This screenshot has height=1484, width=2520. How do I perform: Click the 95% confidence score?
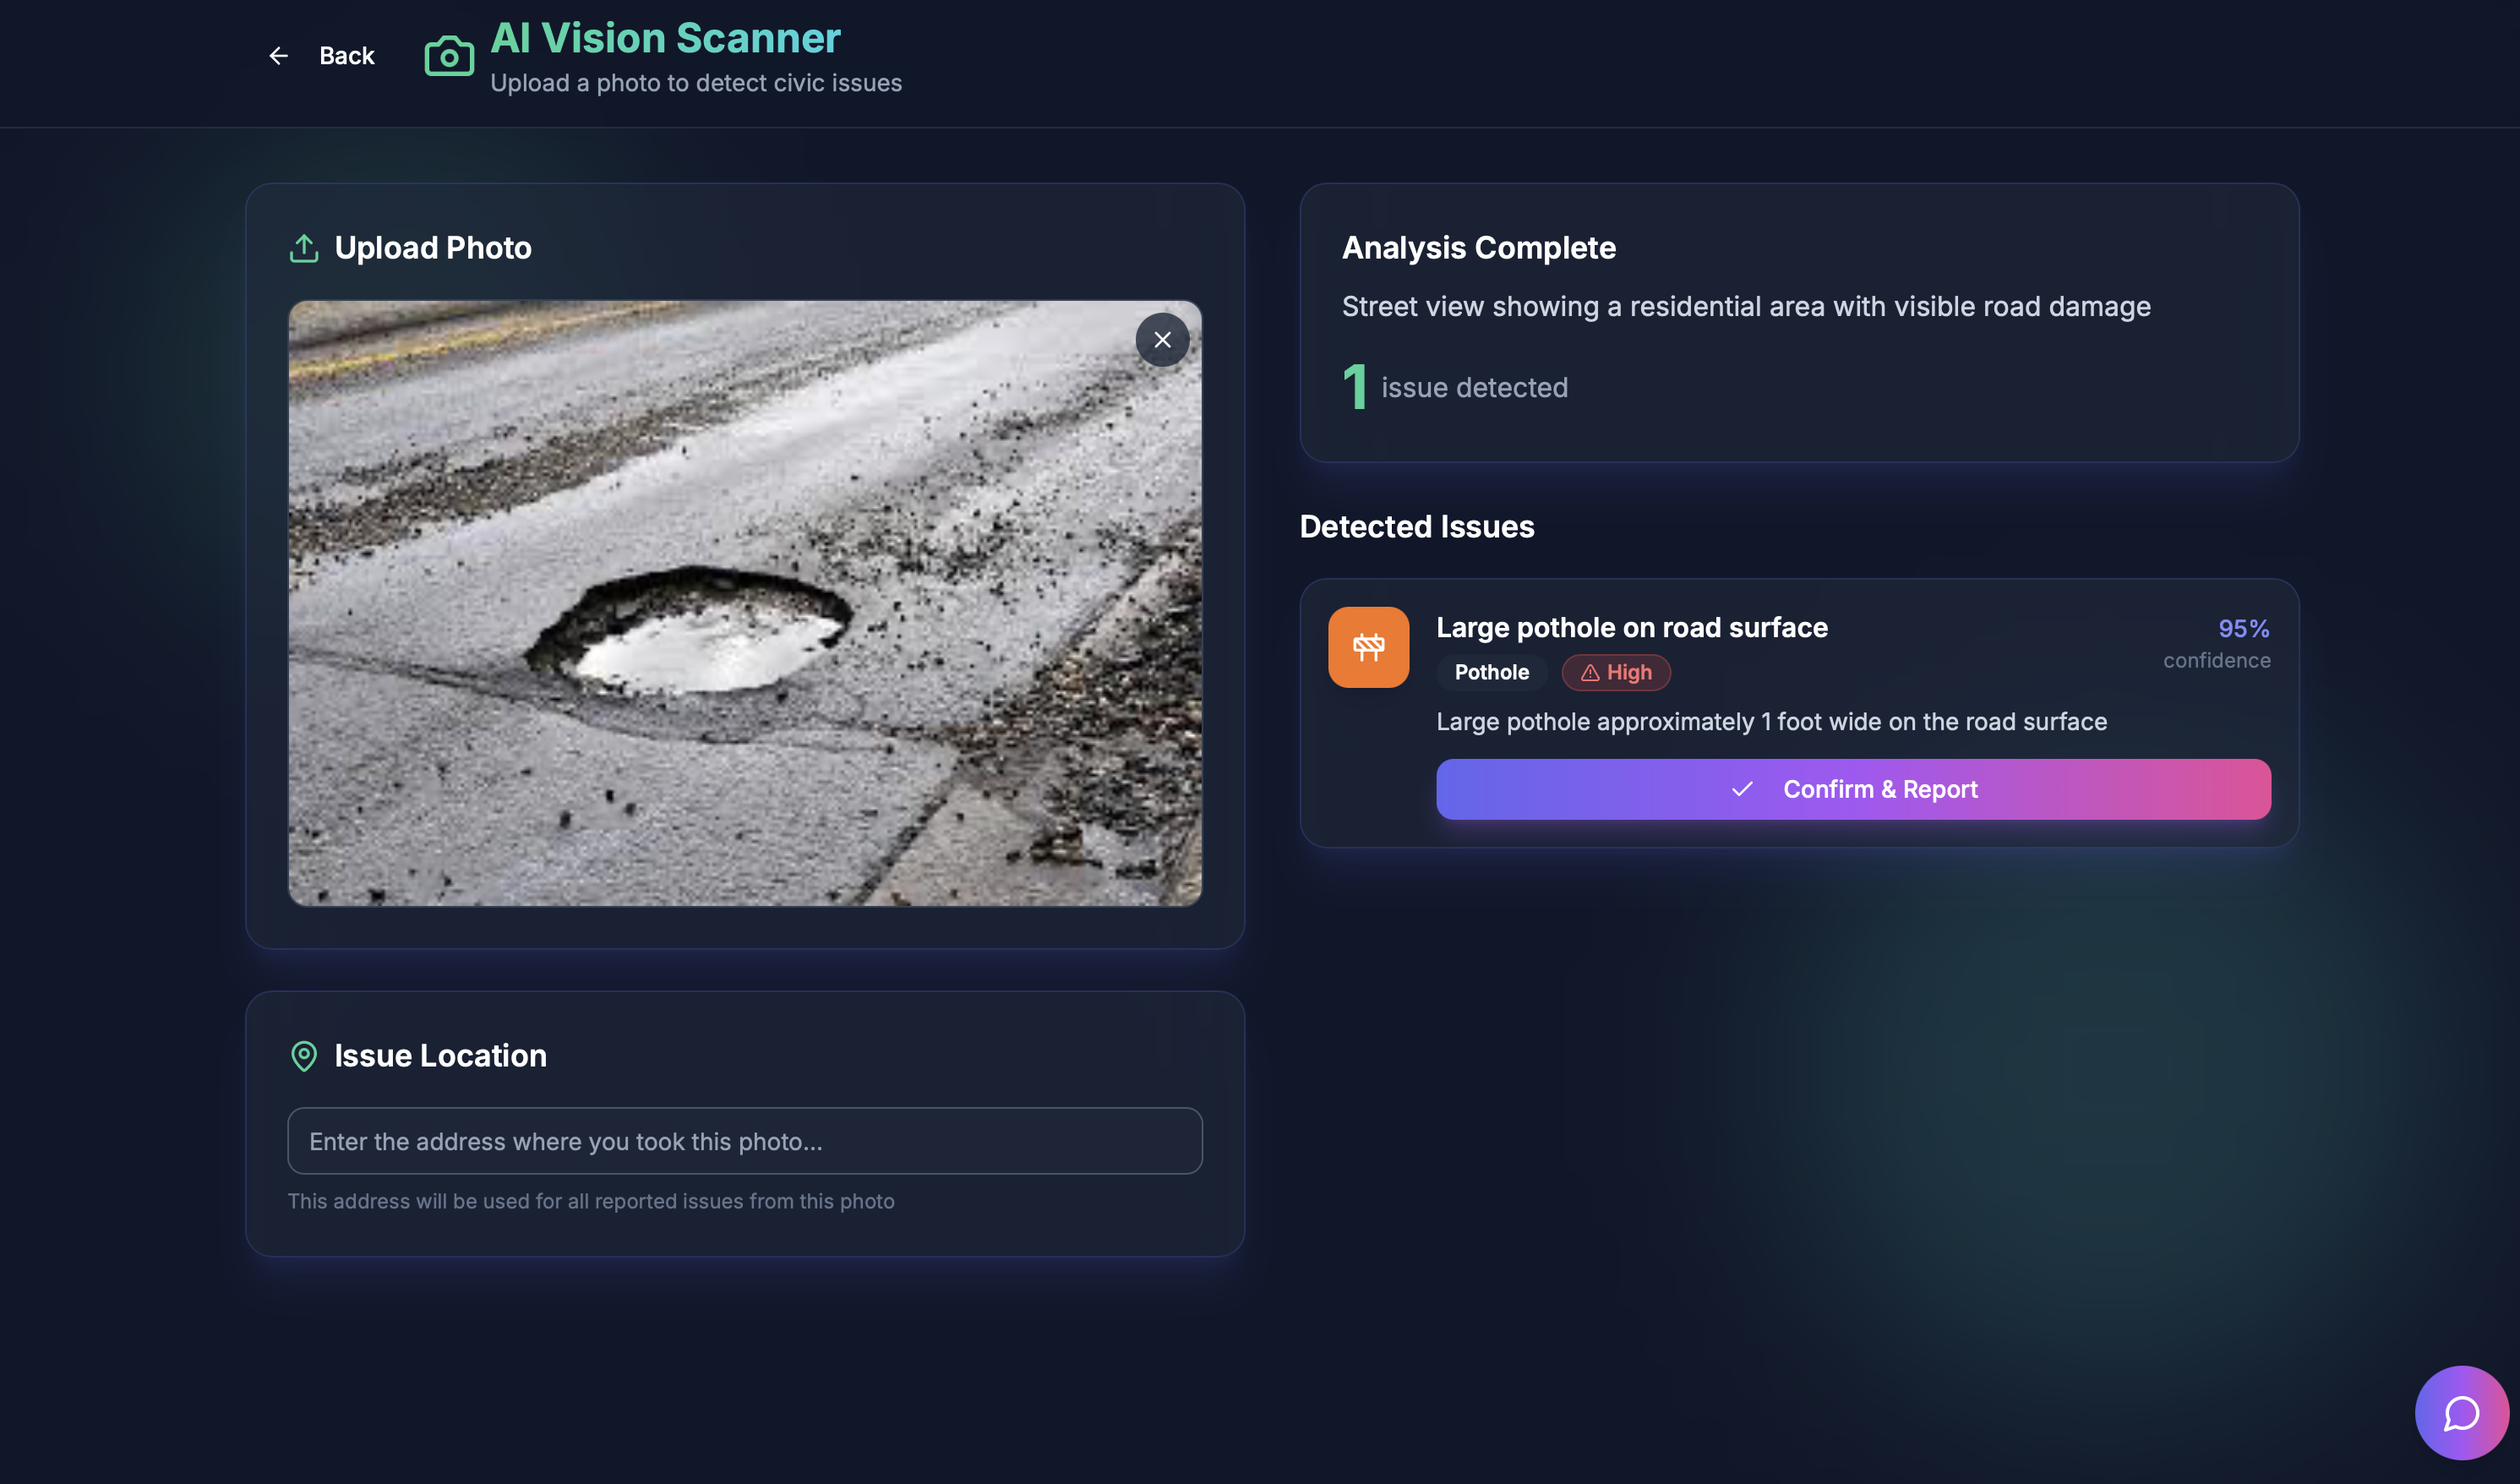[x=2243, y=629]
